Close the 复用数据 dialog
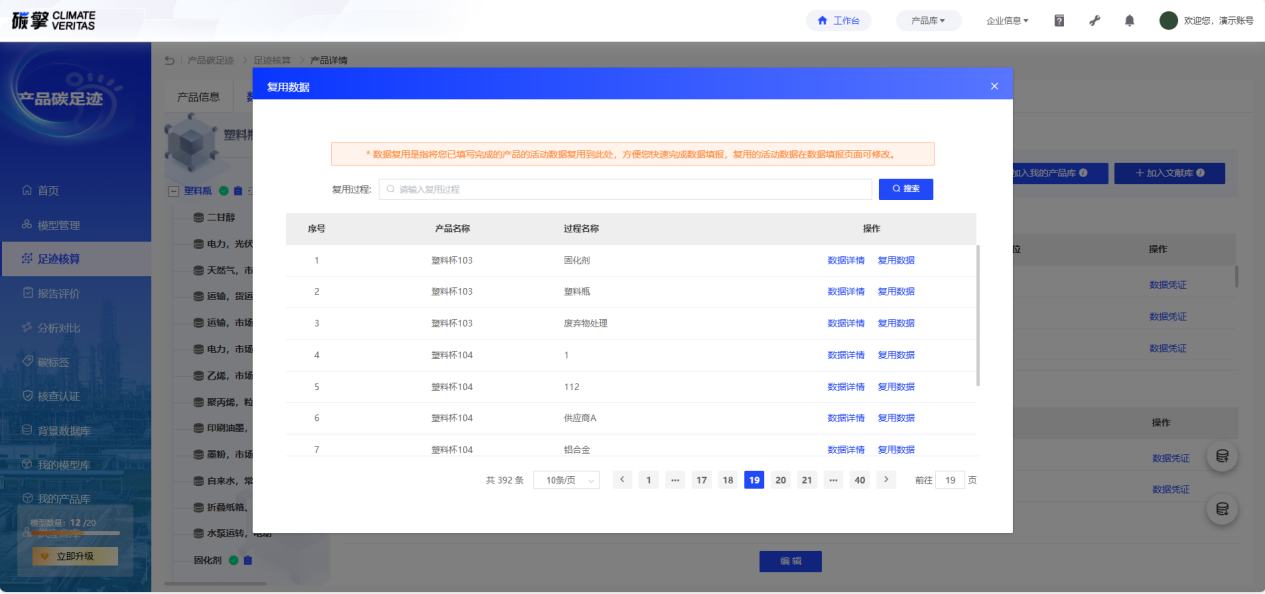Image resolution: width=1265 pixels, height=594 pixels. tap(994, 86)
